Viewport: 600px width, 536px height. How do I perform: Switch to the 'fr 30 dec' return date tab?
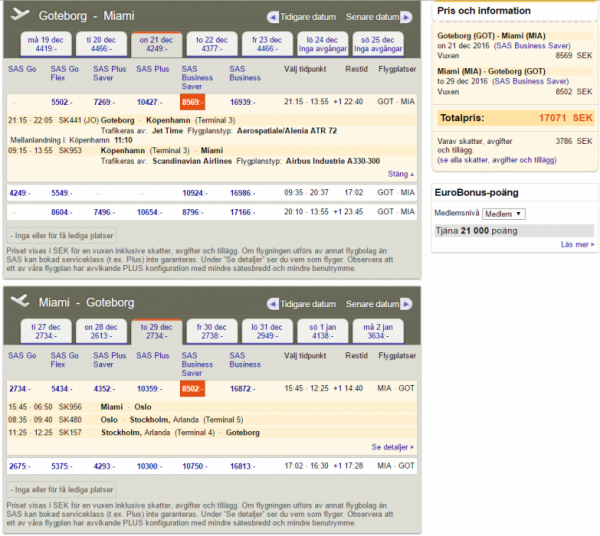[211, 332]
